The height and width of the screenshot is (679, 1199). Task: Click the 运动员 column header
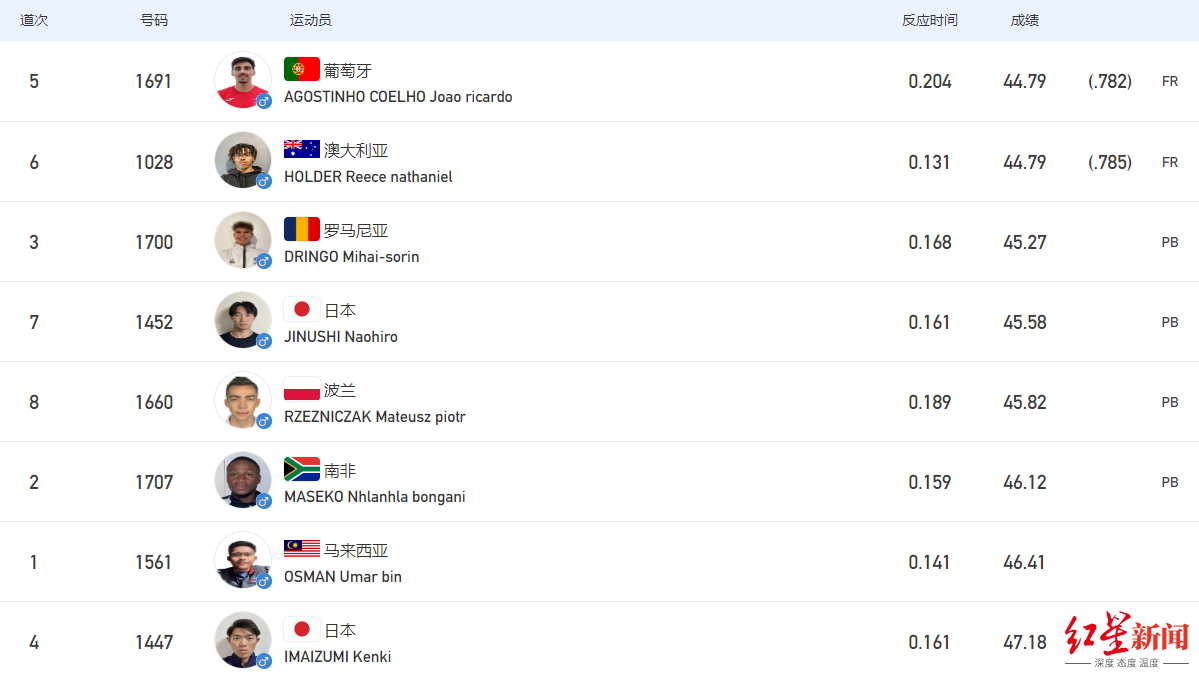310,20
